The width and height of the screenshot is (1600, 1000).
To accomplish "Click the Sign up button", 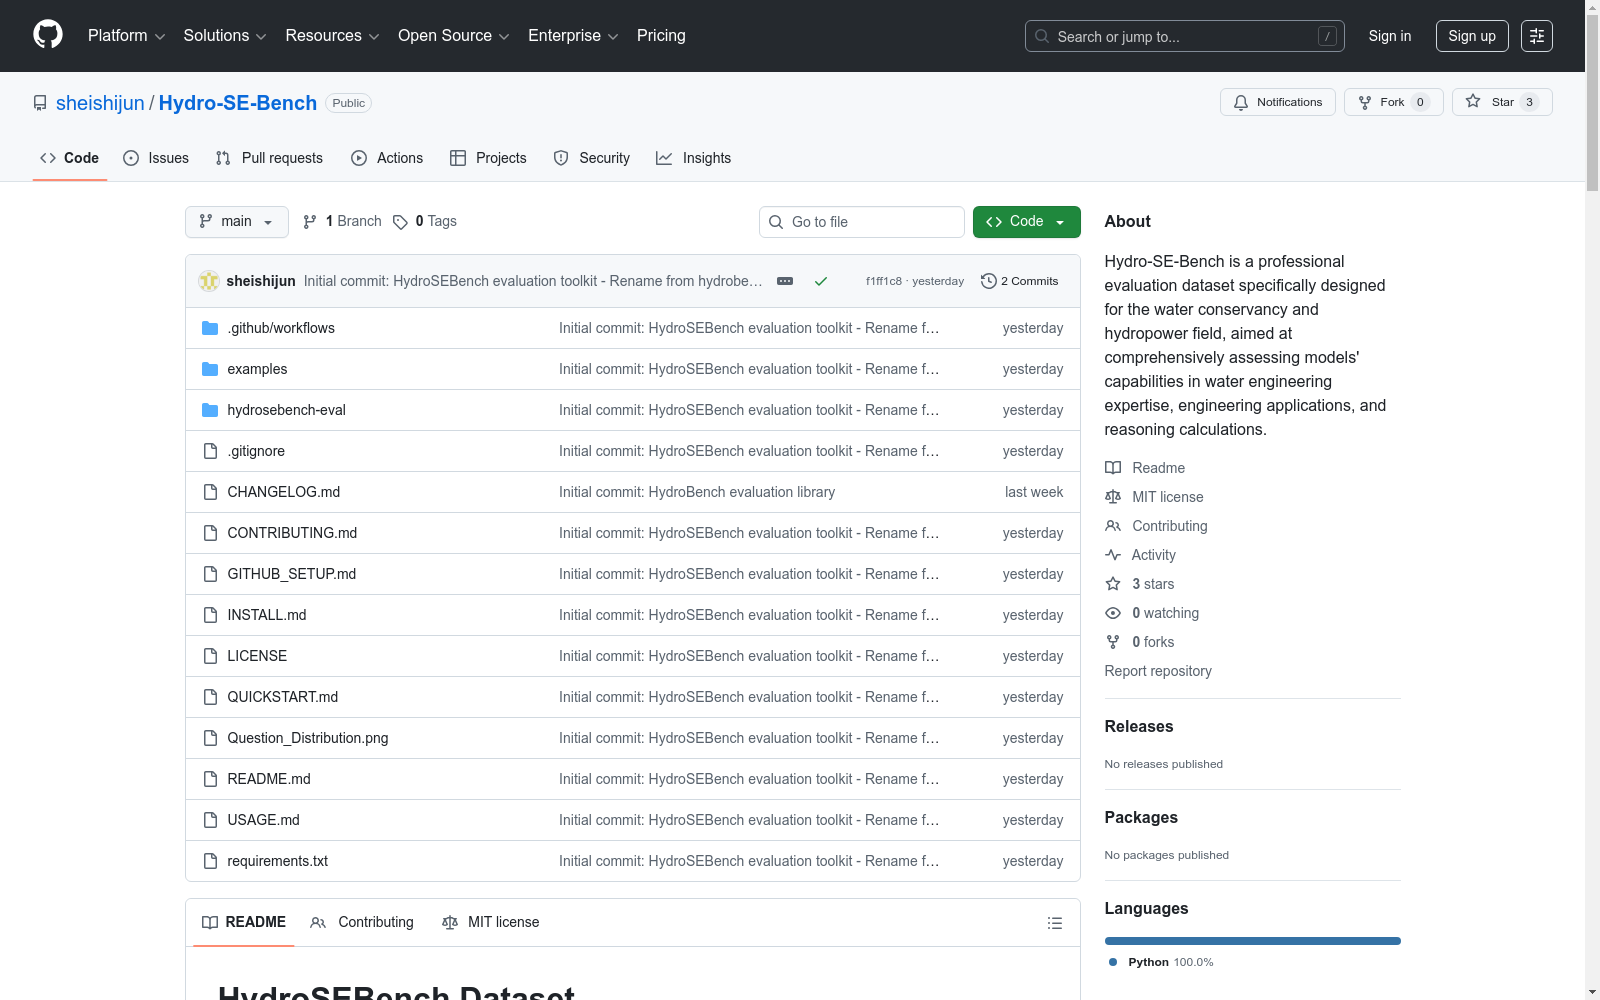I will click(x=1472, y=36).
